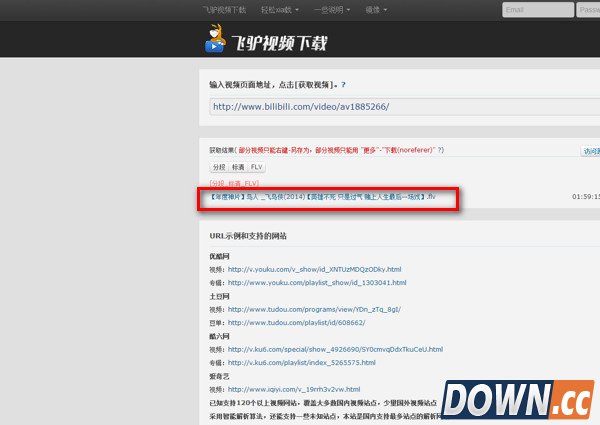Open the ku6 special show example link
The height and width of the screenshot is (425, 600).
point(335,350)
